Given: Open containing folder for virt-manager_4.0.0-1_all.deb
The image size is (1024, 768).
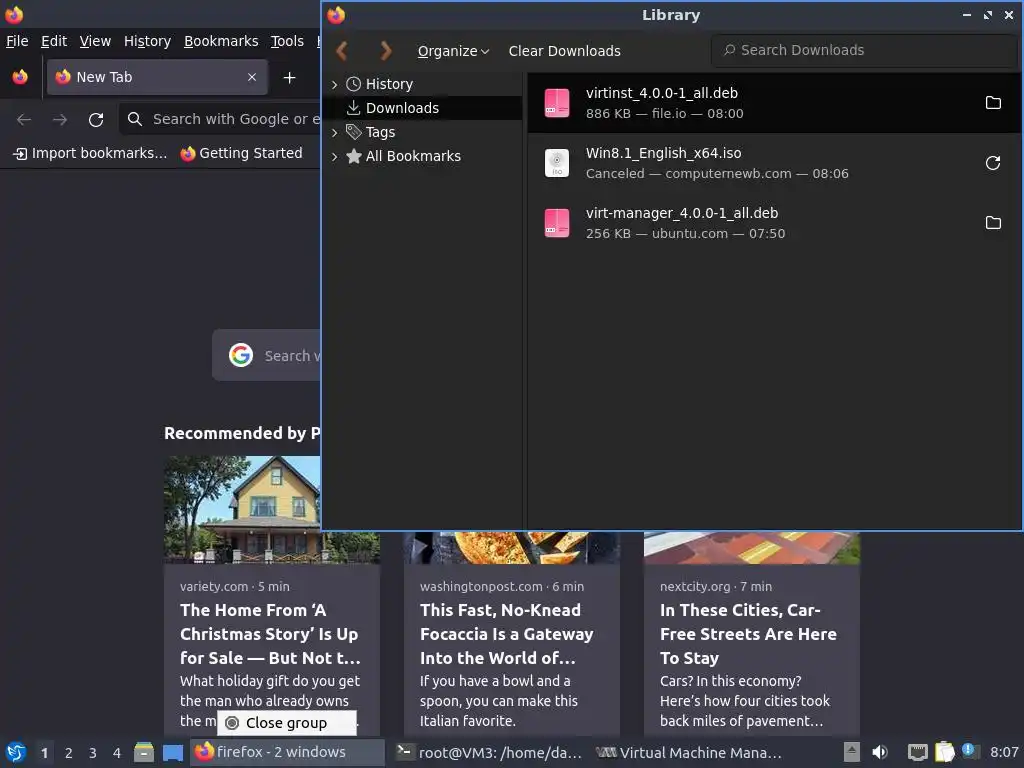Looking at the screenshot, I should tap(993, 223).
